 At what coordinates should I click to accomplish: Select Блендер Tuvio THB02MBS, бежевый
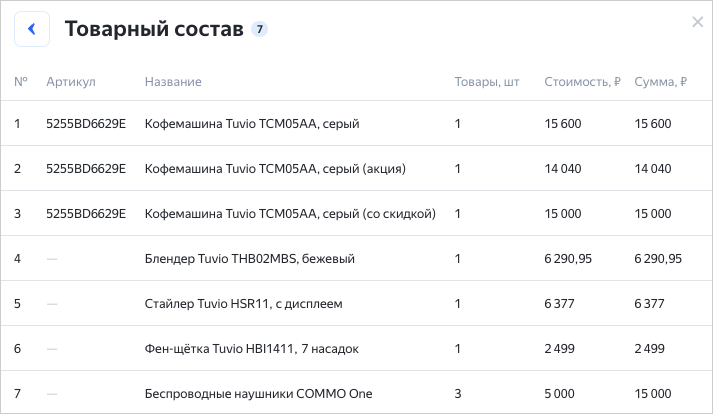(249, 259)
